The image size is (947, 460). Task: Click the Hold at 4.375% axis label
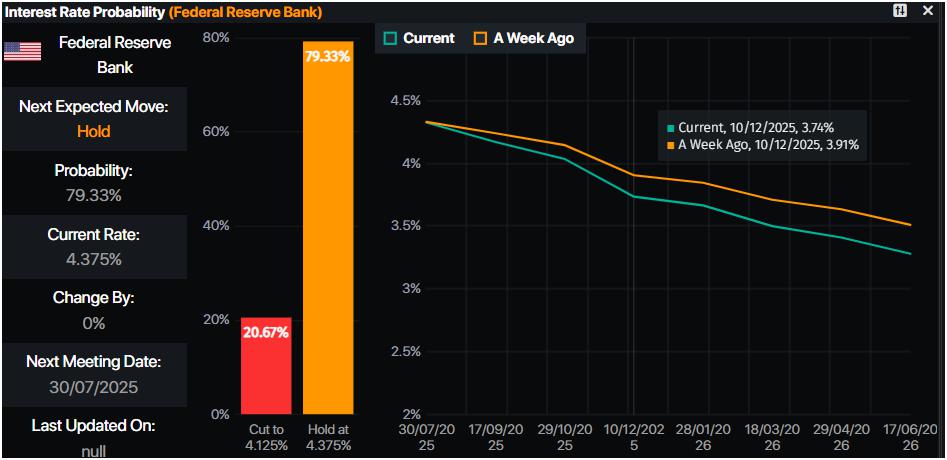click(x=328, y=436)
